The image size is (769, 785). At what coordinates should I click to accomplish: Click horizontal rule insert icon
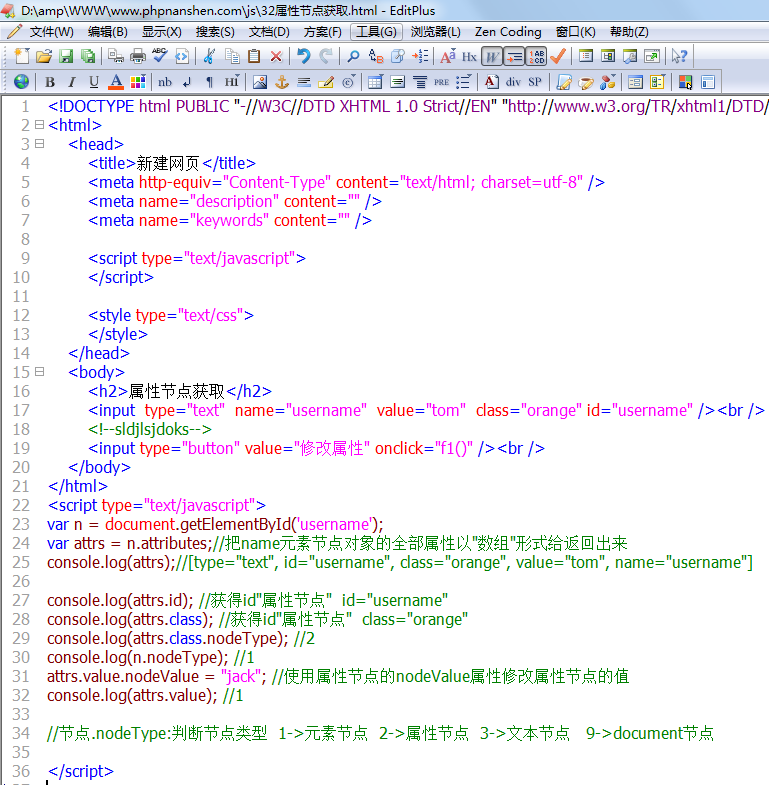pos(304,82)
